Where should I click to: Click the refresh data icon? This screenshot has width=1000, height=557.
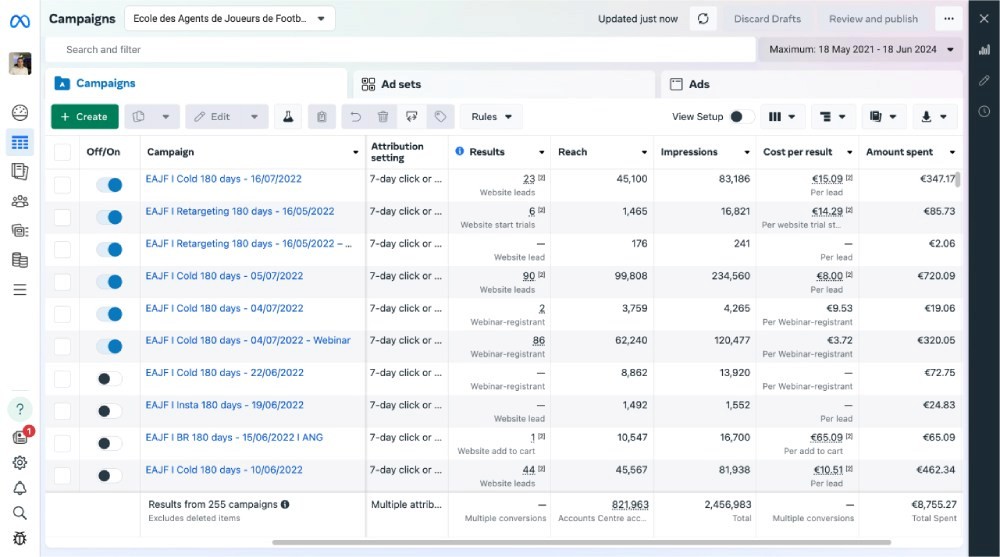click(x=703, y=19)
